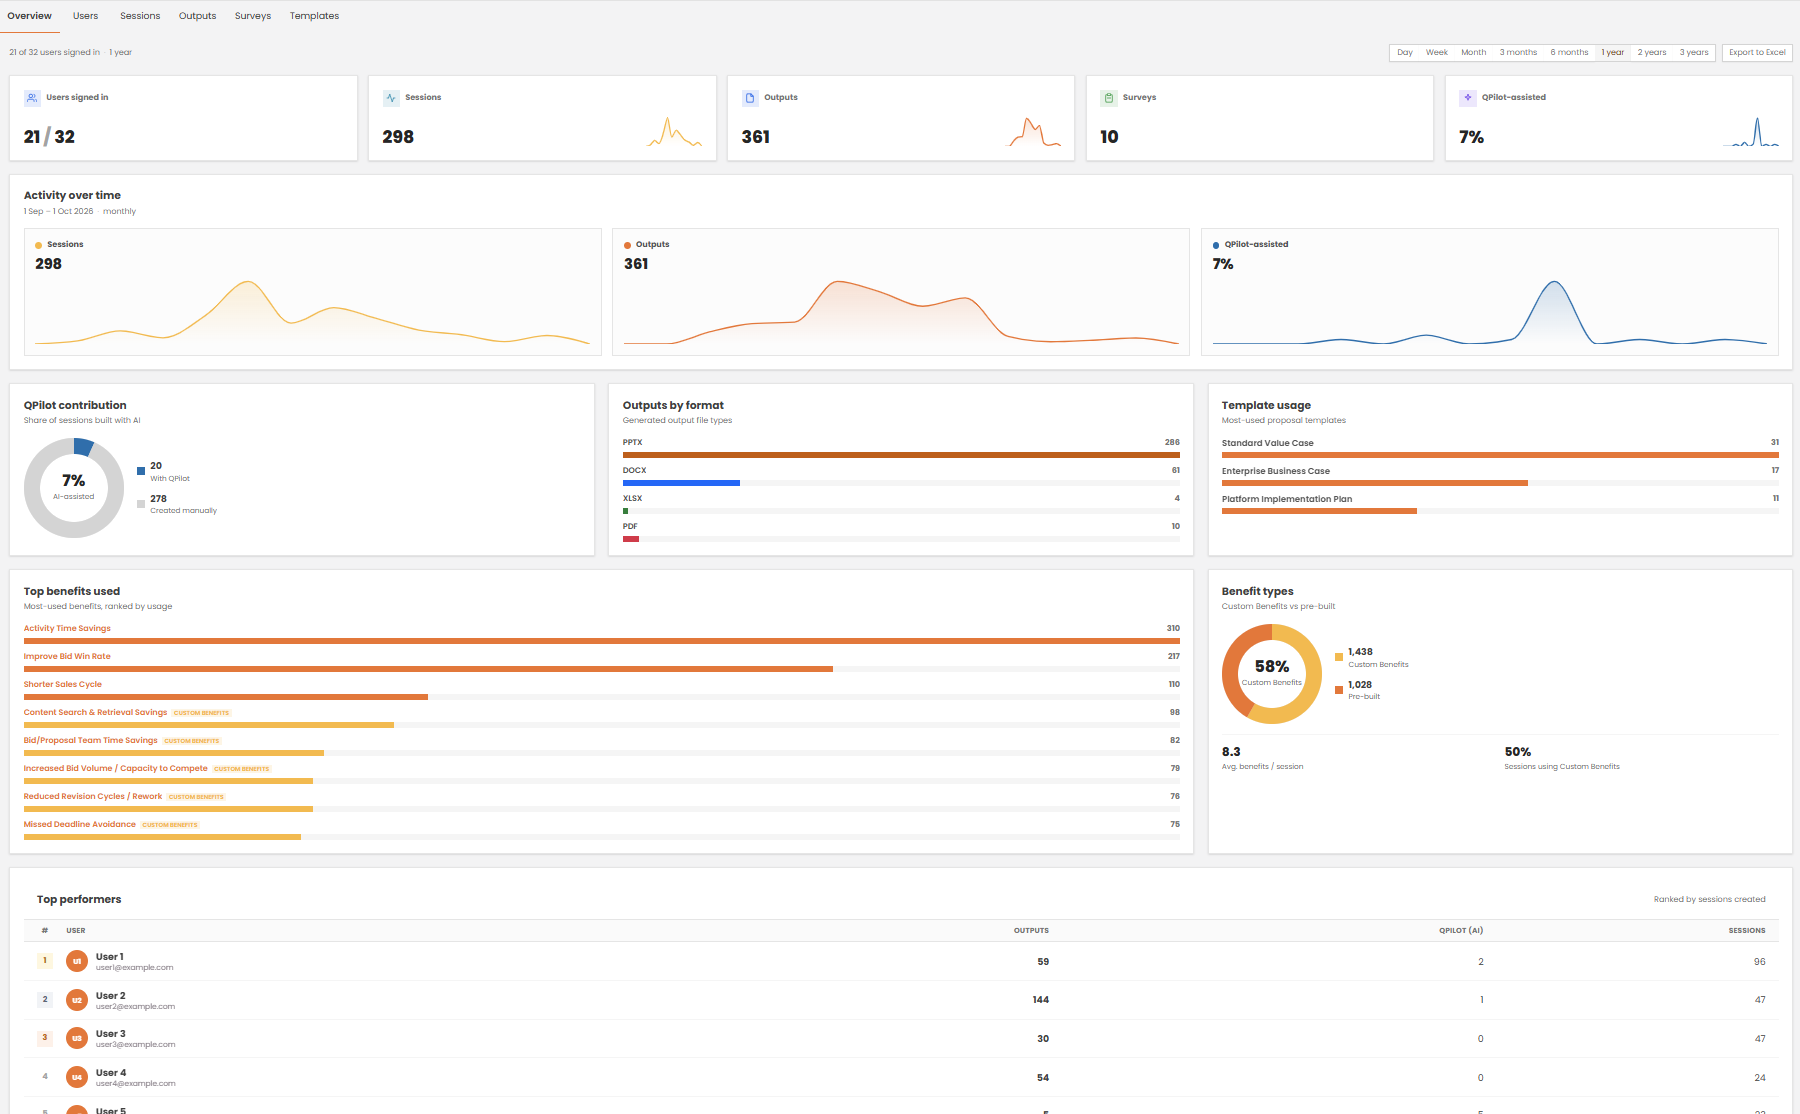This screenshot has height=1114, width=1800.
Task: Click the With QPilot blue legend swatch
Action: (x=141, y=471)
